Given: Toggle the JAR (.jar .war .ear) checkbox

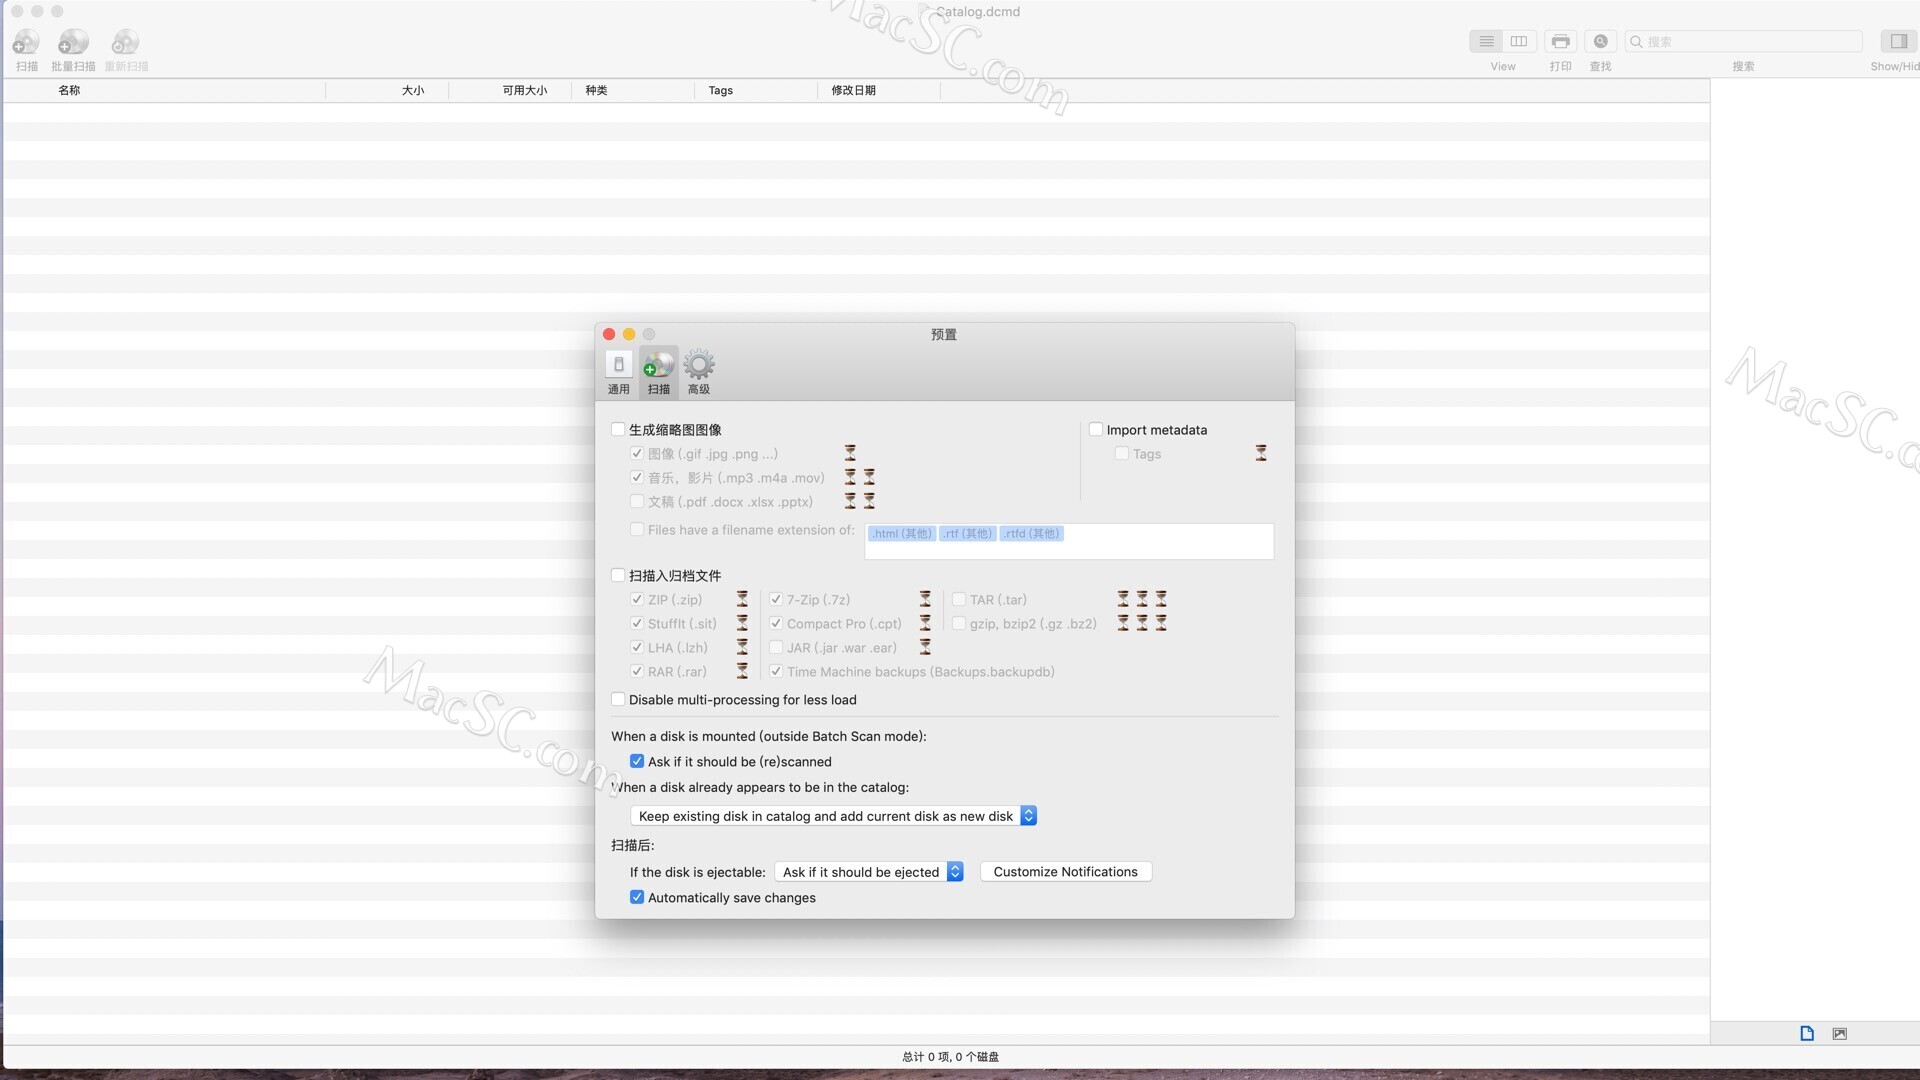Looking at the screenshot, I should 776,647.
